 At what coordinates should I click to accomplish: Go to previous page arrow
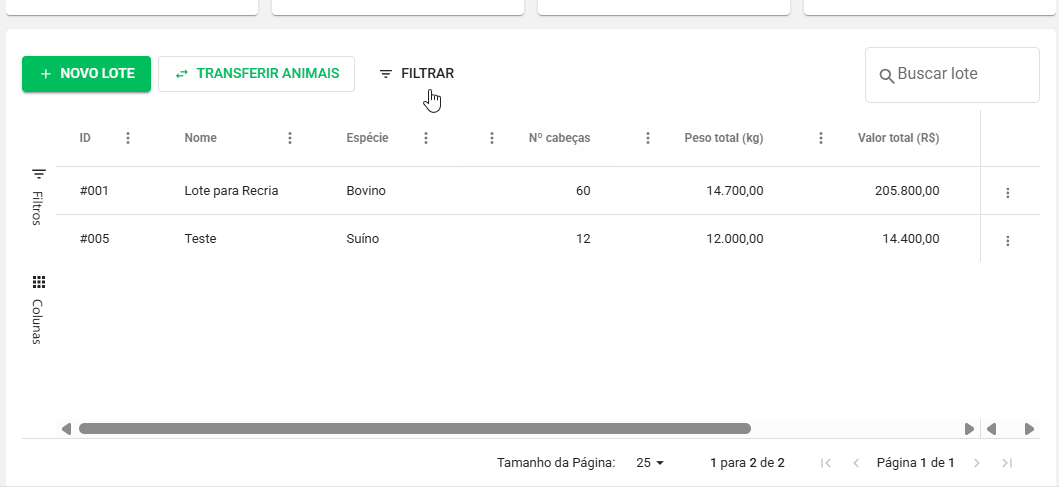(856, 463)
